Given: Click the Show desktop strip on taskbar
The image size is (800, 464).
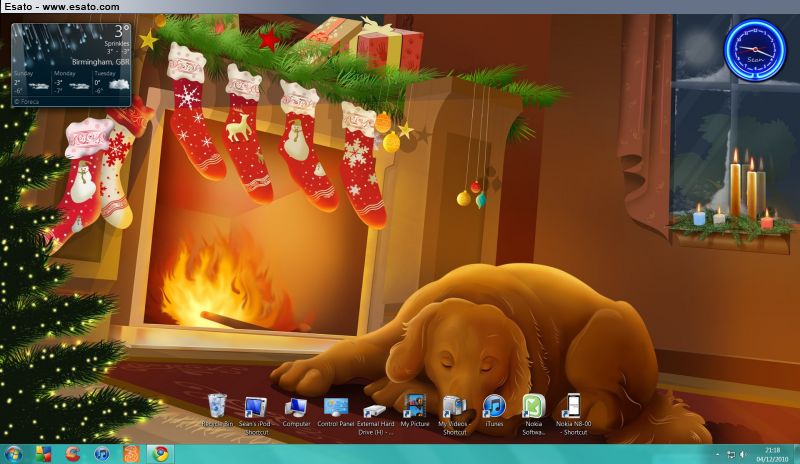Looking at the screenshot, I should point(796,454).
